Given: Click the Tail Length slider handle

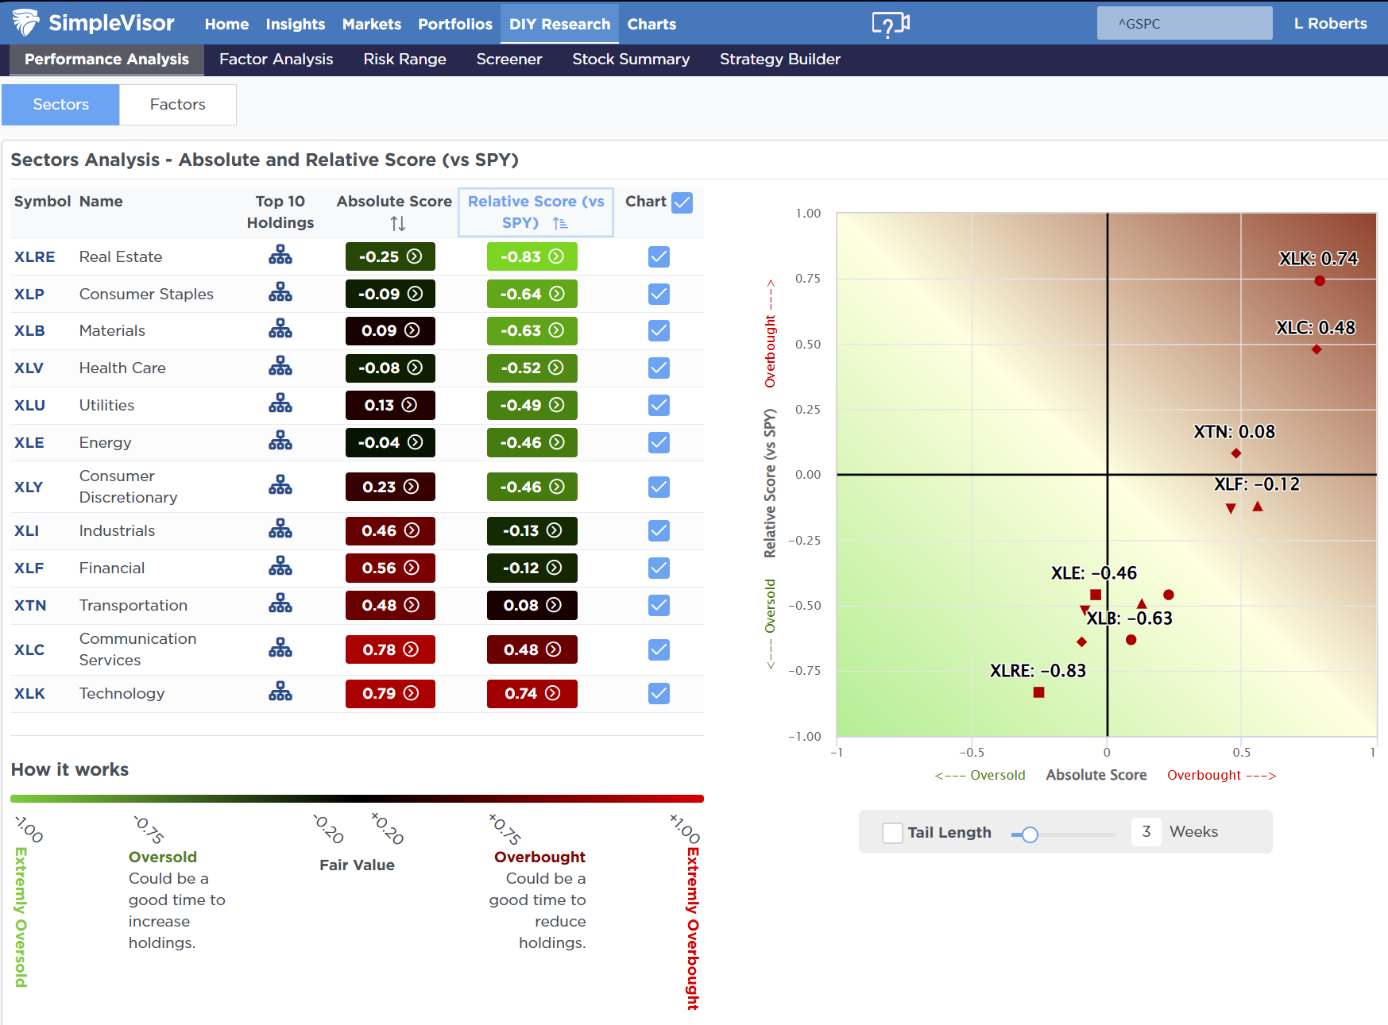Looking at the screenshot, I should (x=1029, y=834).
